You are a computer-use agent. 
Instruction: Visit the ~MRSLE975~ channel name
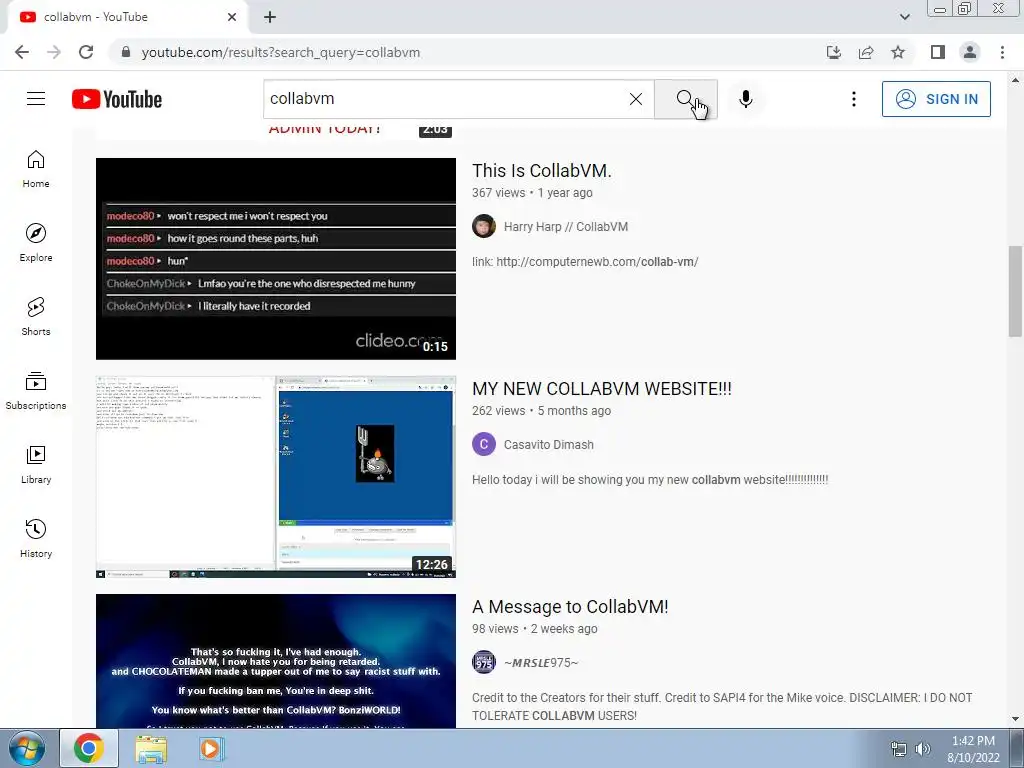[541, 663]
